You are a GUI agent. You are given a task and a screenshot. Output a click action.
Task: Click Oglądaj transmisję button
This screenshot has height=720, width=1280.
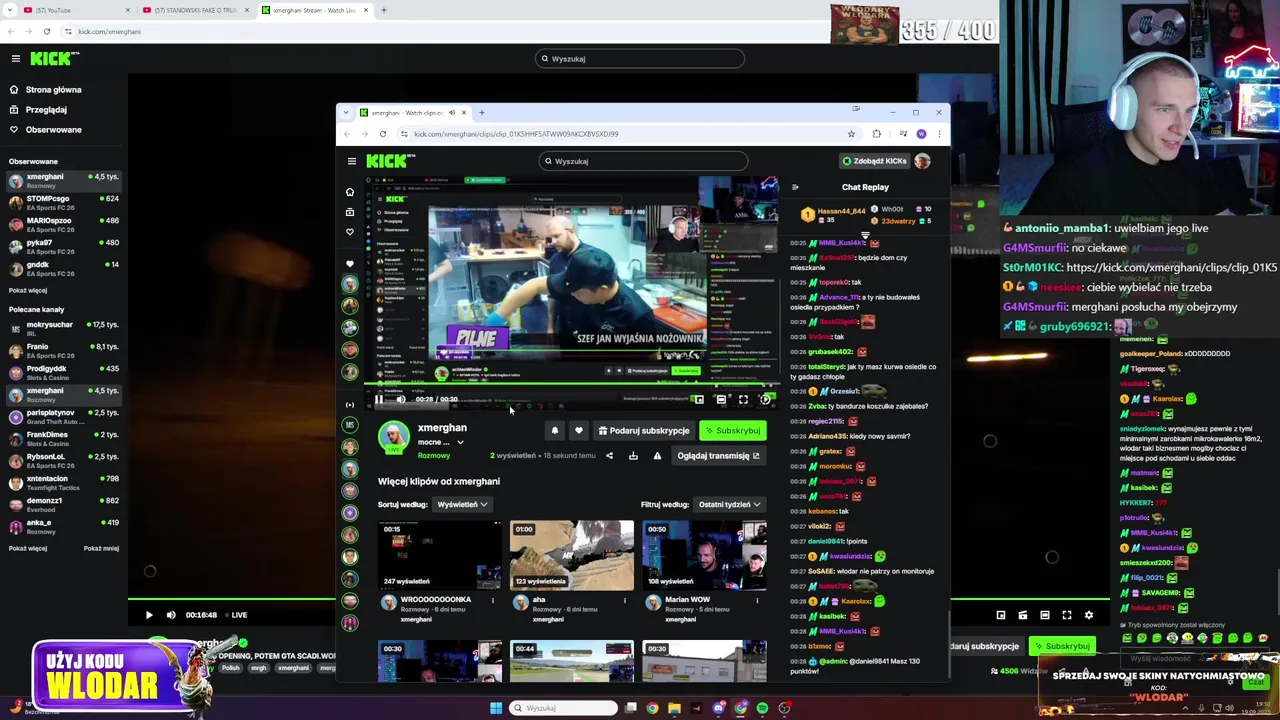718,456
